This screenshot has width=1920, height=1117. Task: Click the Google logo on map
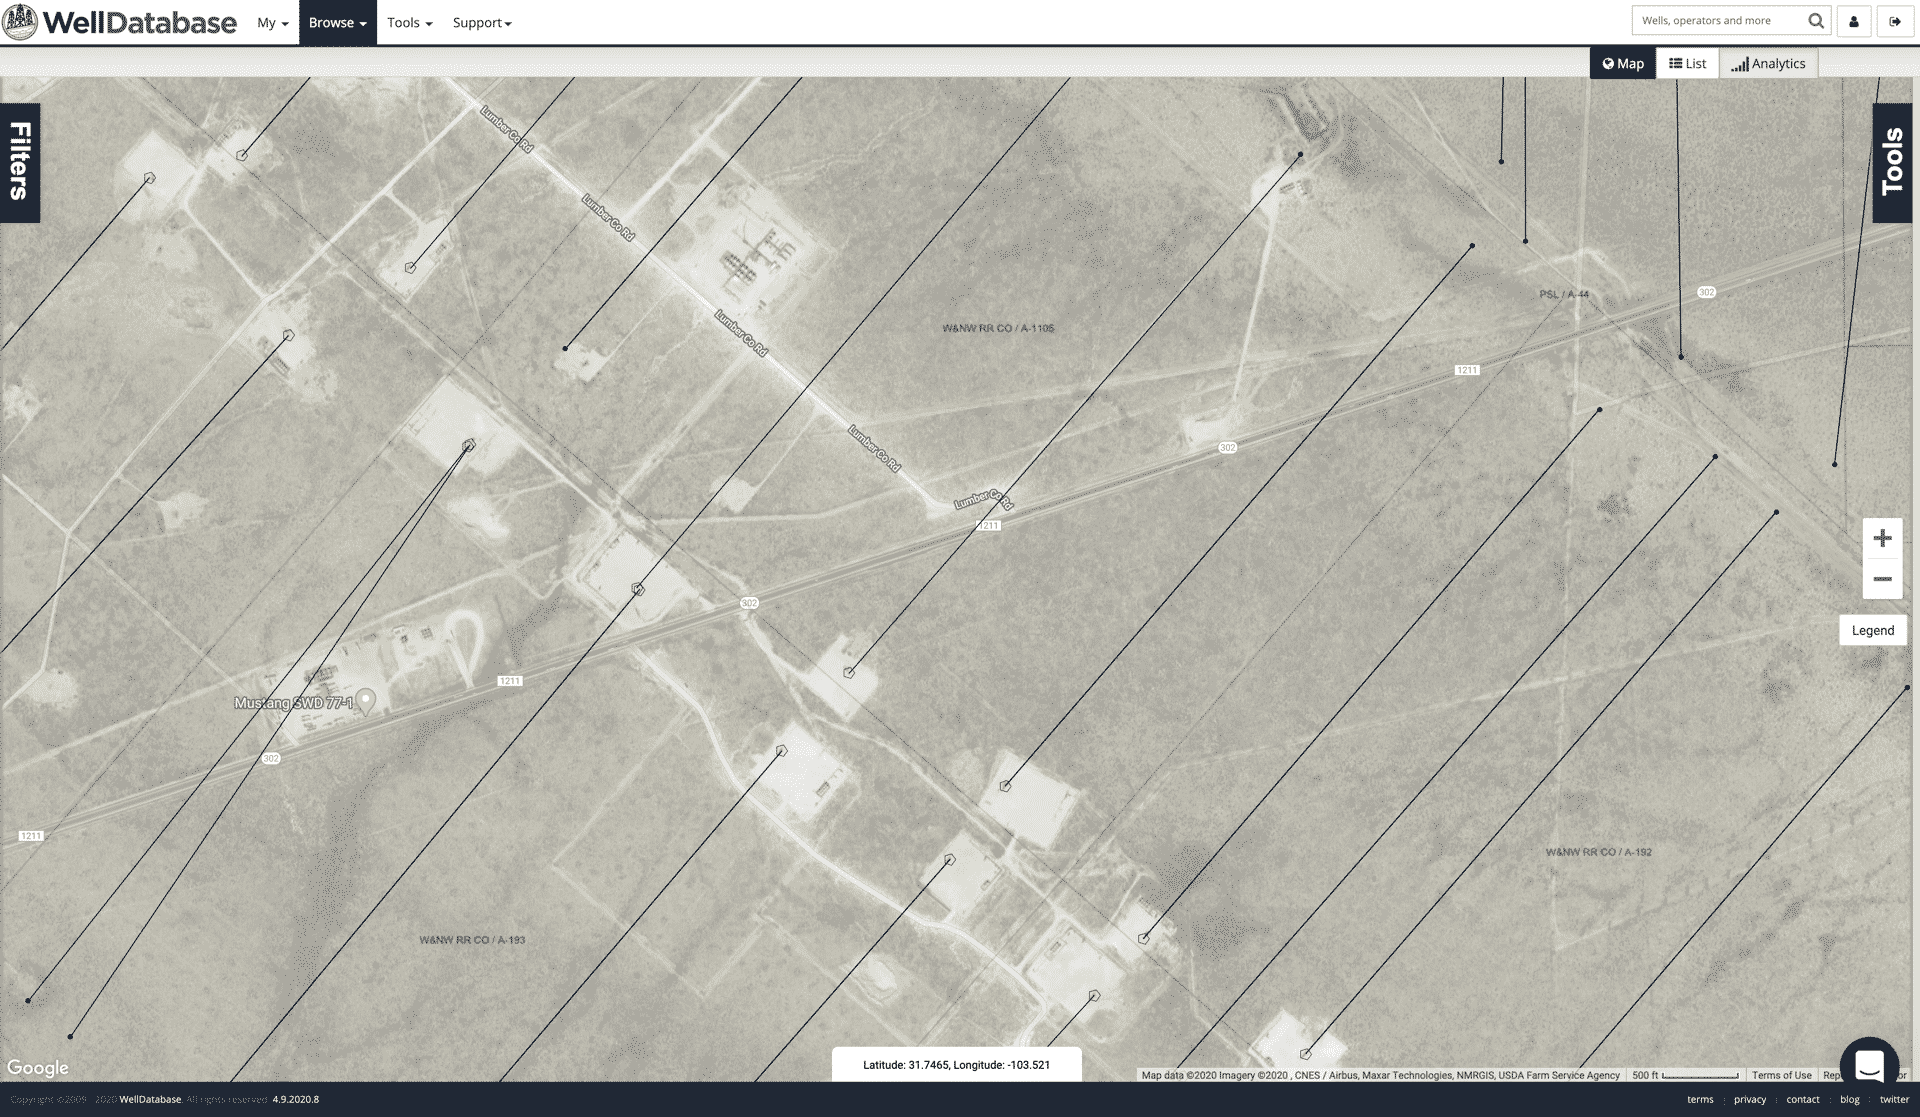pyautogui.click(x=38, y=1068)
